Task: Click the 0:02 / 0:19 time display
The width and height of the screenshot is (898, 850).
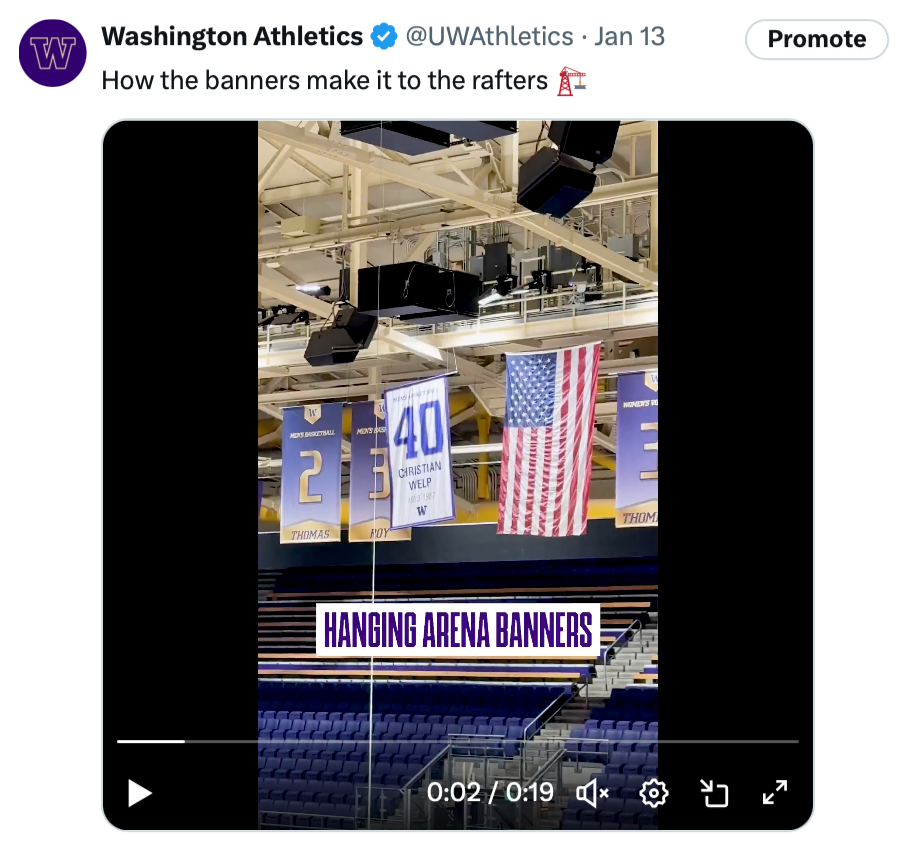Action: point(490,793)
